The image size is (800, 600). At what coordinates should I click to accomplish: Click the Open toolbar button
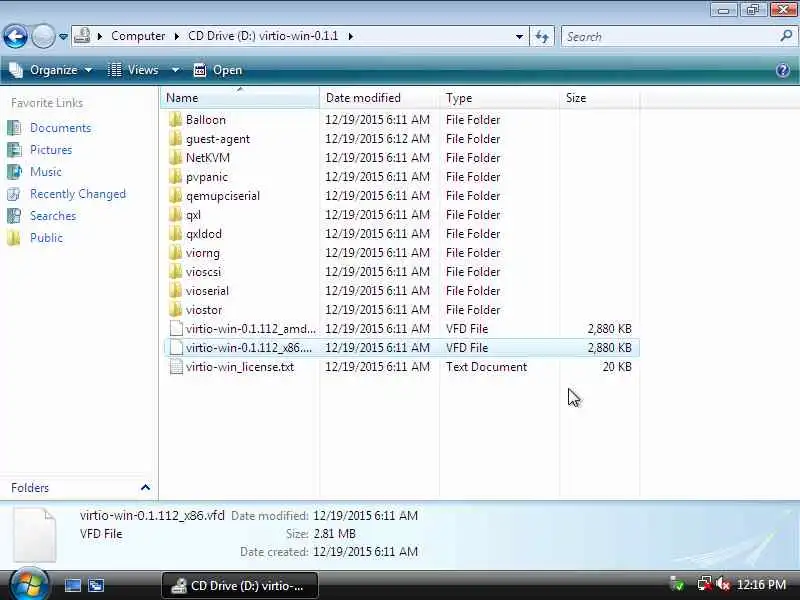(x=218, y=70)
